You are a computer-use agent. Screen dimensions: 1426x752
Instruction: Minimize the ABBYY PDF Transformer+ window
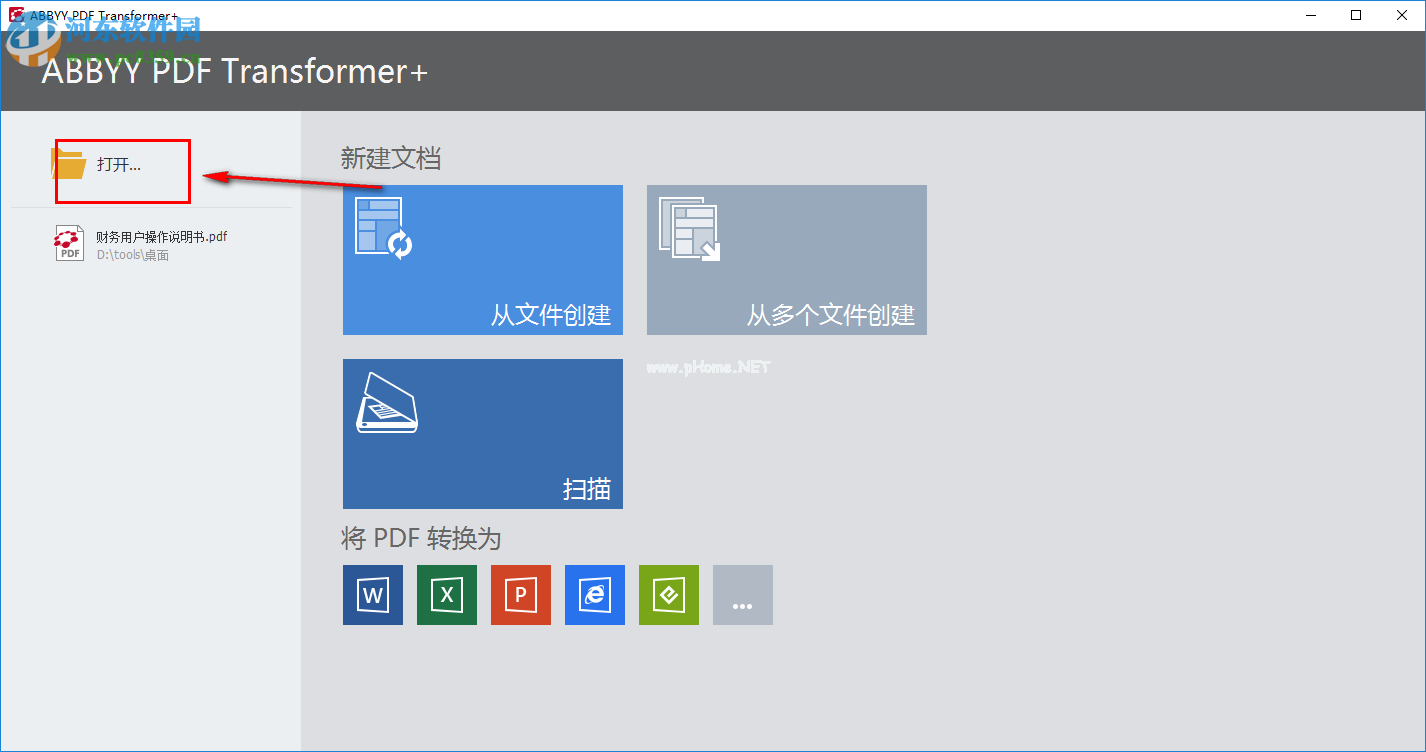[1310, 15]
